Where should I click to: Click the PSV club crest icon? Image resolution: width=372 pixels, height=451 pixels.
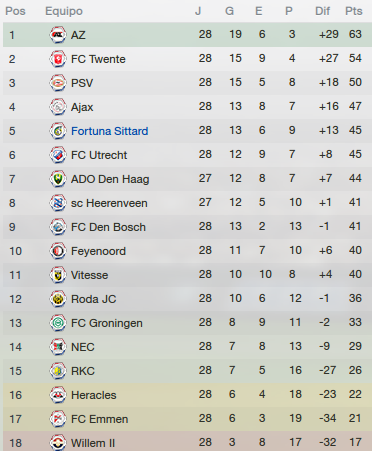[x=58, y=83]
